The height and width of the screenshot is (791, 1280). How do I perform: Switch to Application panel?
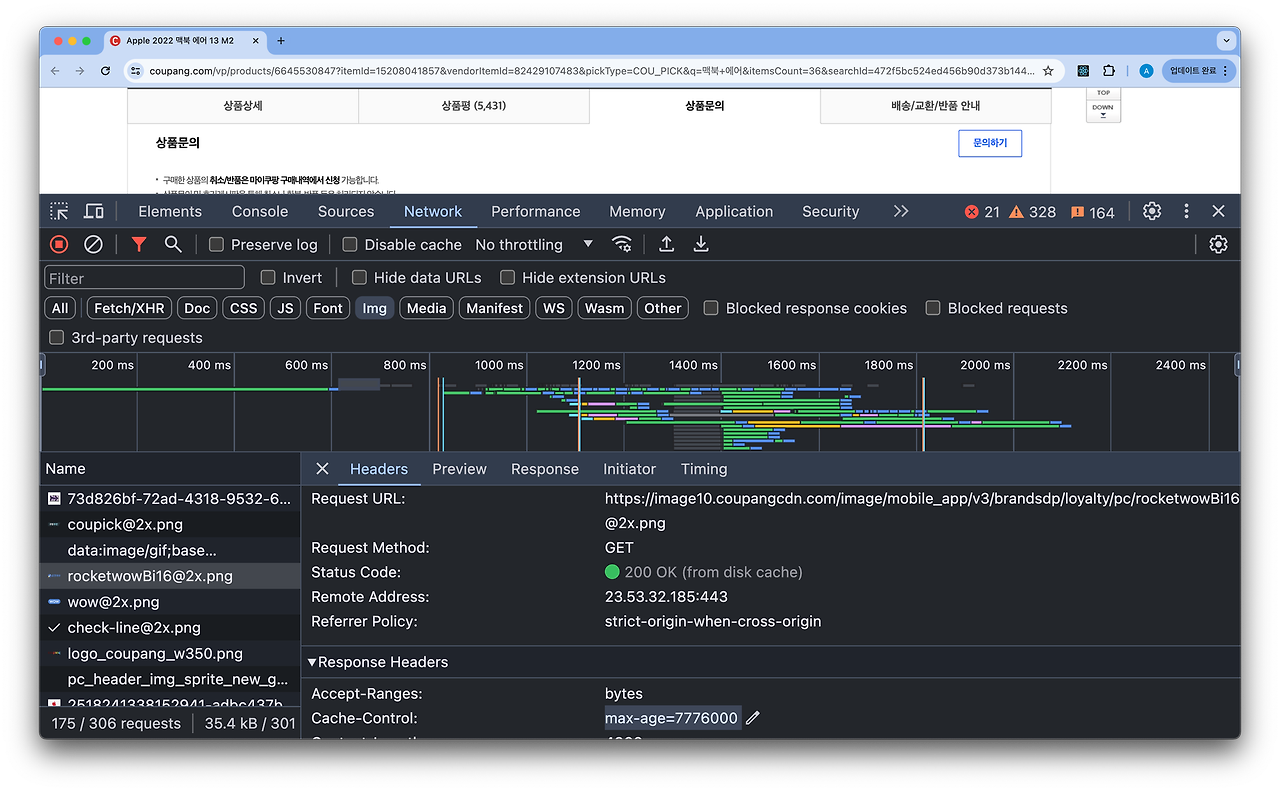pos(734,211)
